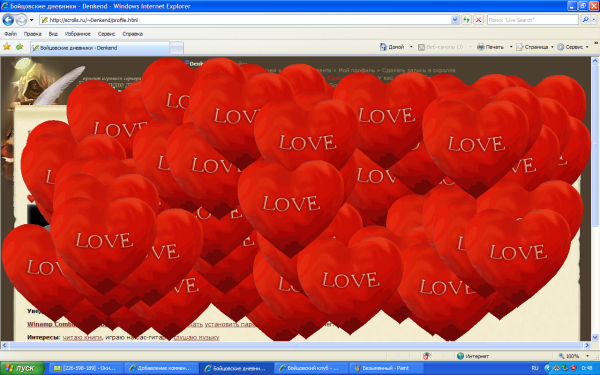
Task: Click the horizontal scrollbar right arrow
Action: tap(587, 345)
